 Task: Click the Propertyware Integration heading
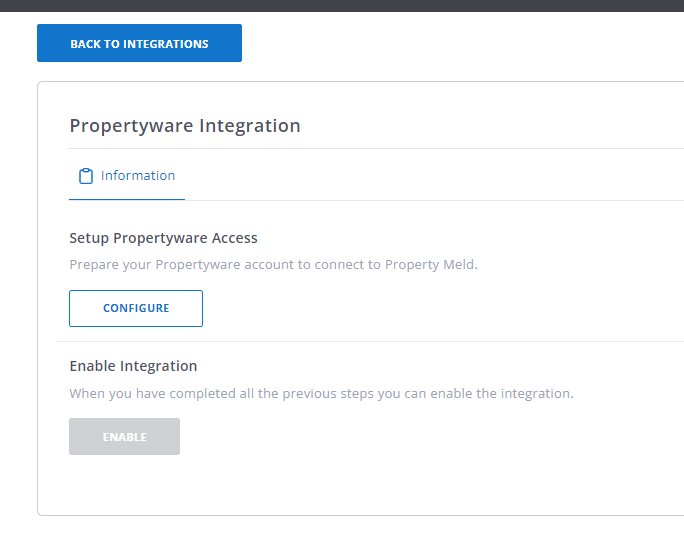coord(184,126)
